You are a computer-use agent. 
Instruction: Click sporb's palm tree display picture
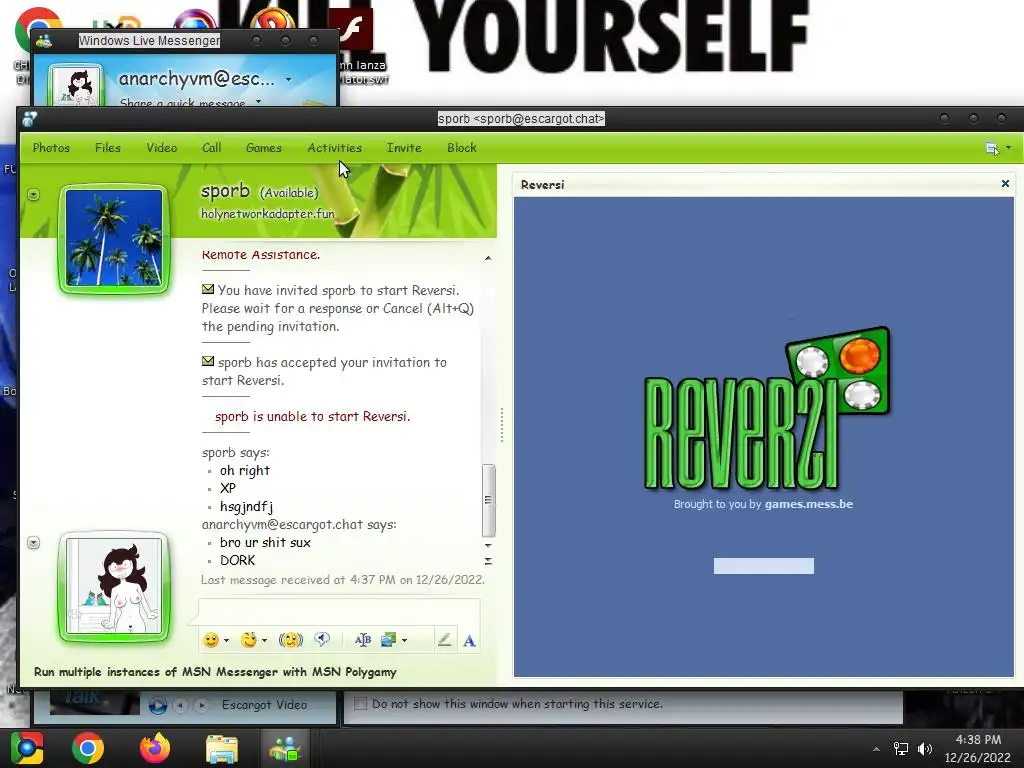tap(114, 238)
